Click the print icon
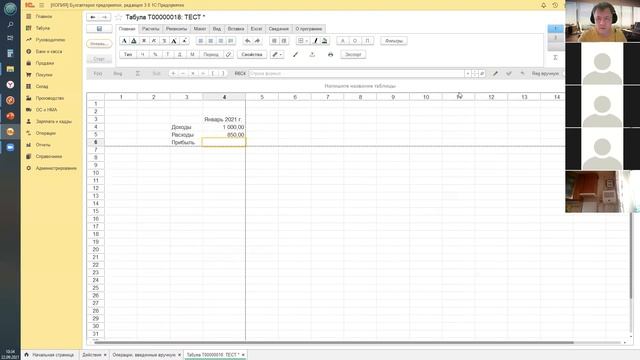 coord(331,54)
